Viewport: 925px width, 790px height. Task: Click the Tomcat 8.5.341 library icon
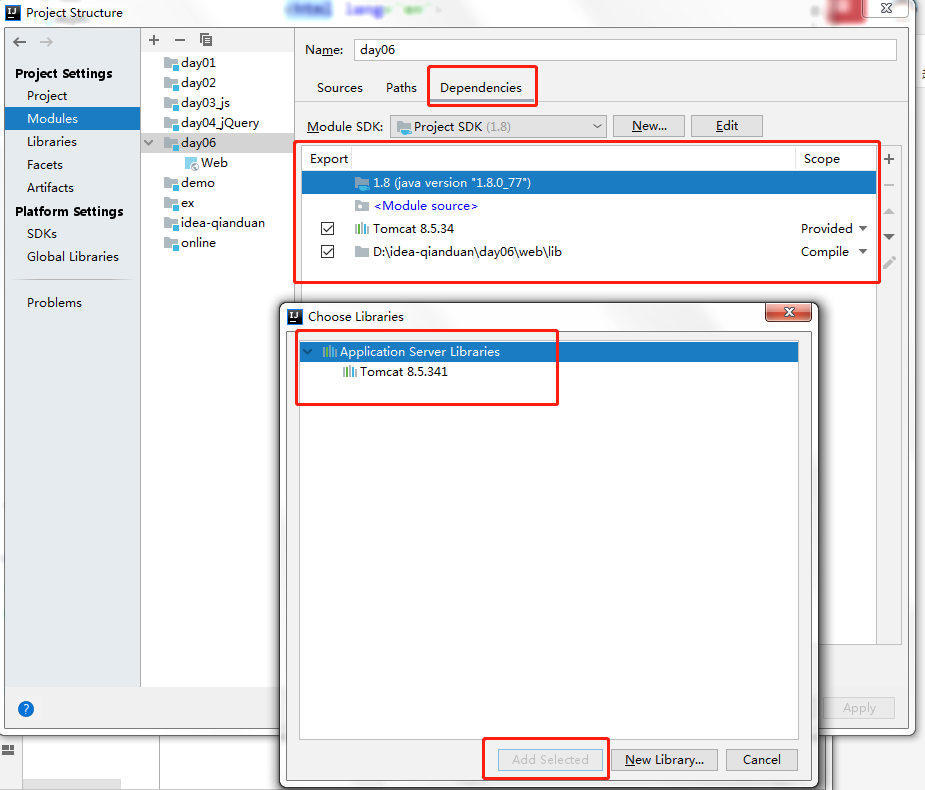350,372
